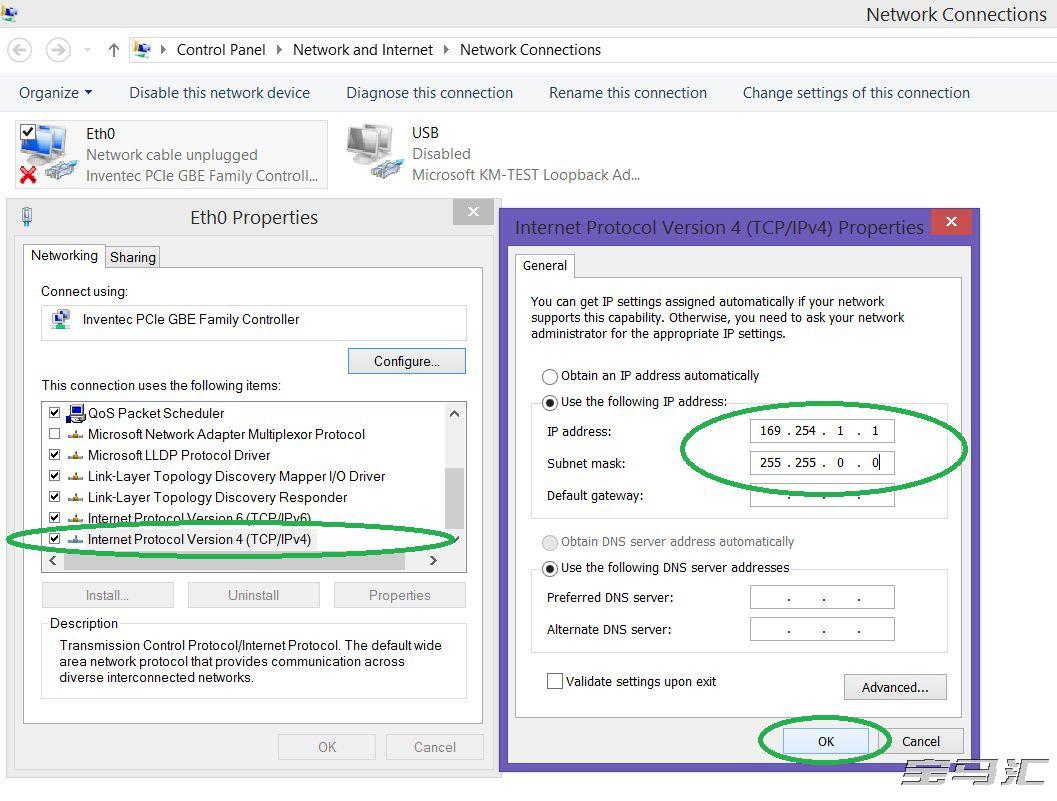Toggle Link-Layer Topology Discovery Responder checkbox
Screen dimensions: 1057x801
(55, 497)
